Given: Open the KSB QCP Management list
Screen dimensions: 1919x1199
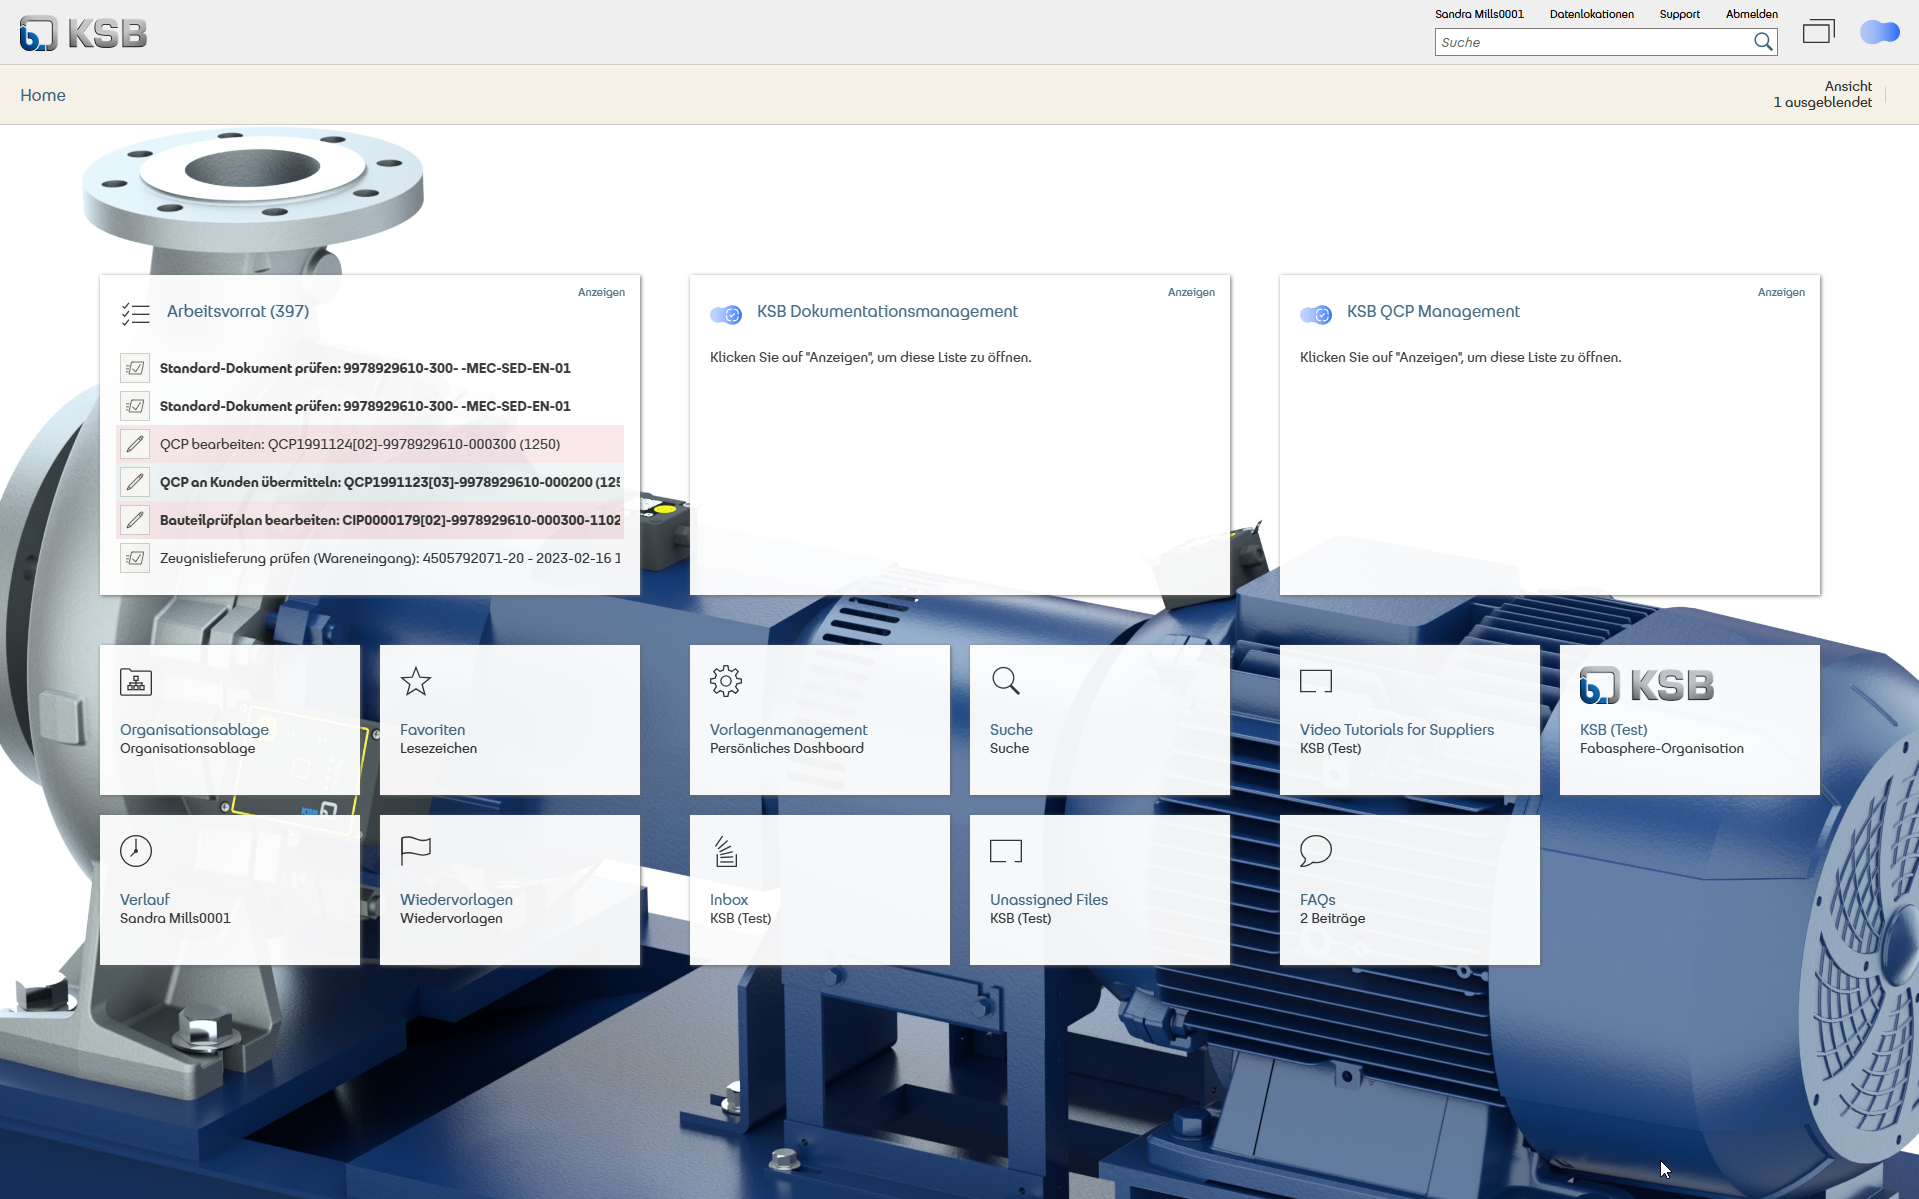Looking at the screenshot, I should (x=1782, y=292).
